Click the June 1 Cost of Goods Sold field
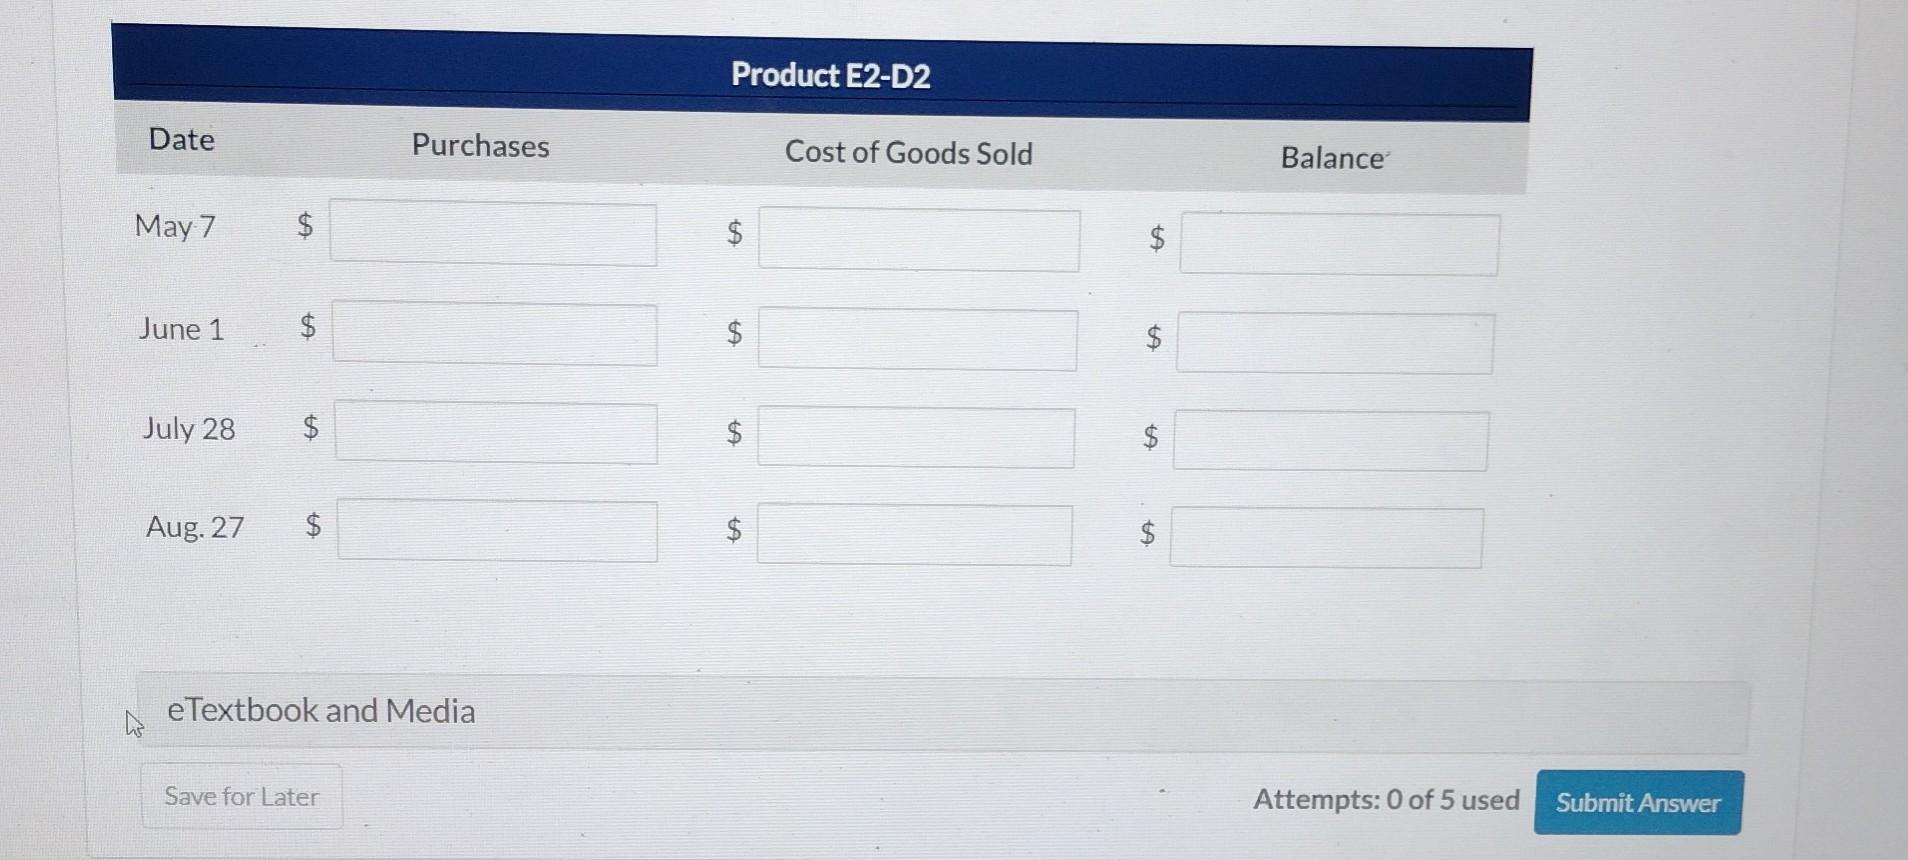 click(x=918, y=340)
